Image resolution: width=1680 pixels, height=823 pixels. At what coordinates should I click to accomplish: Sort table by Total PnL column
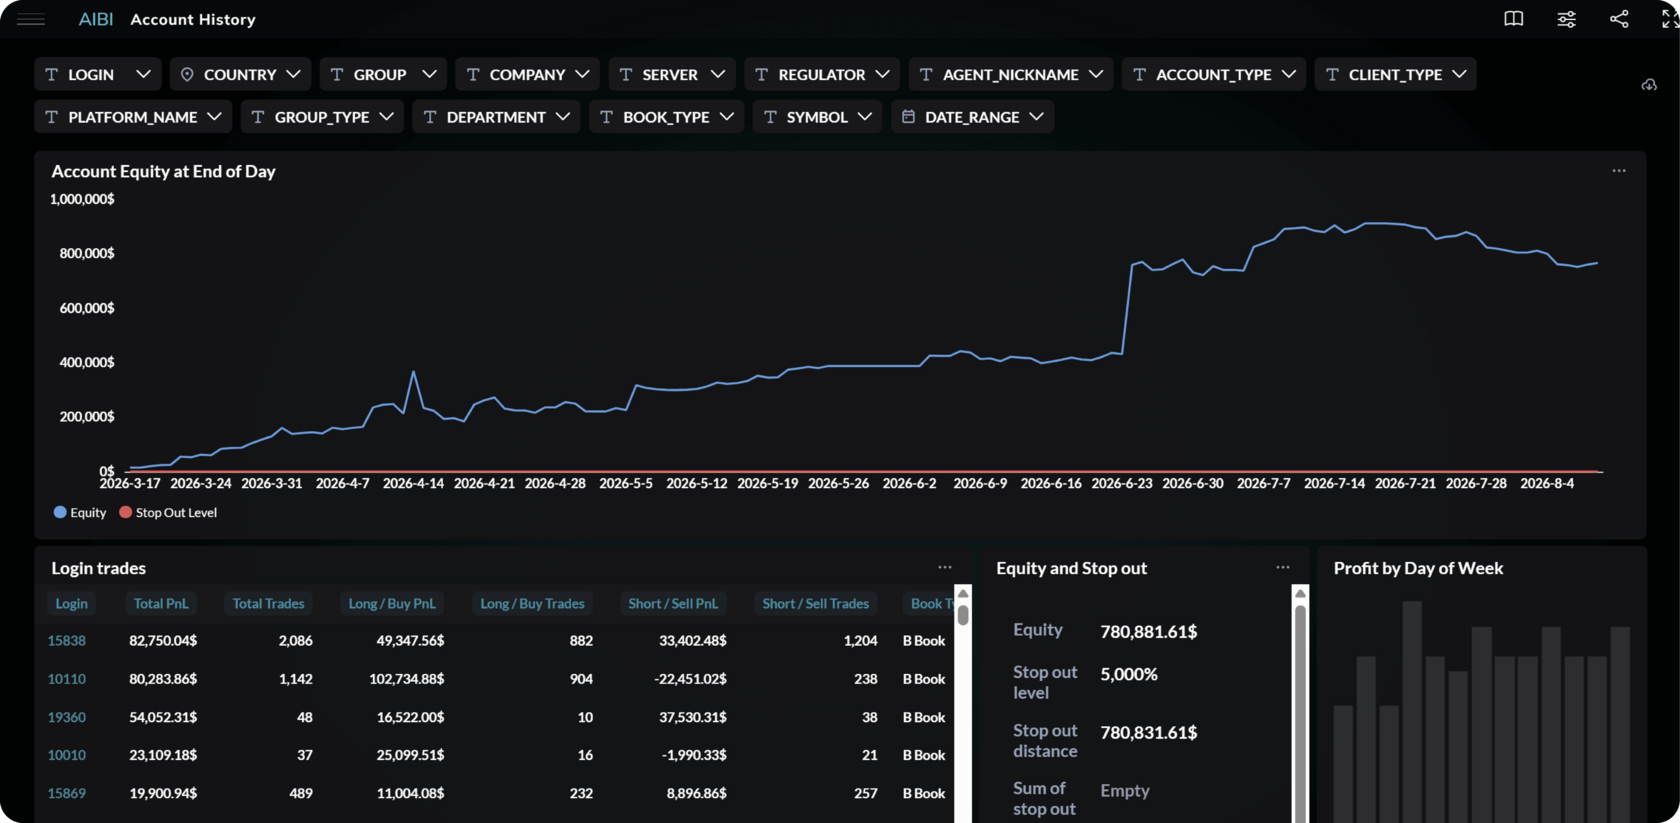161,603
